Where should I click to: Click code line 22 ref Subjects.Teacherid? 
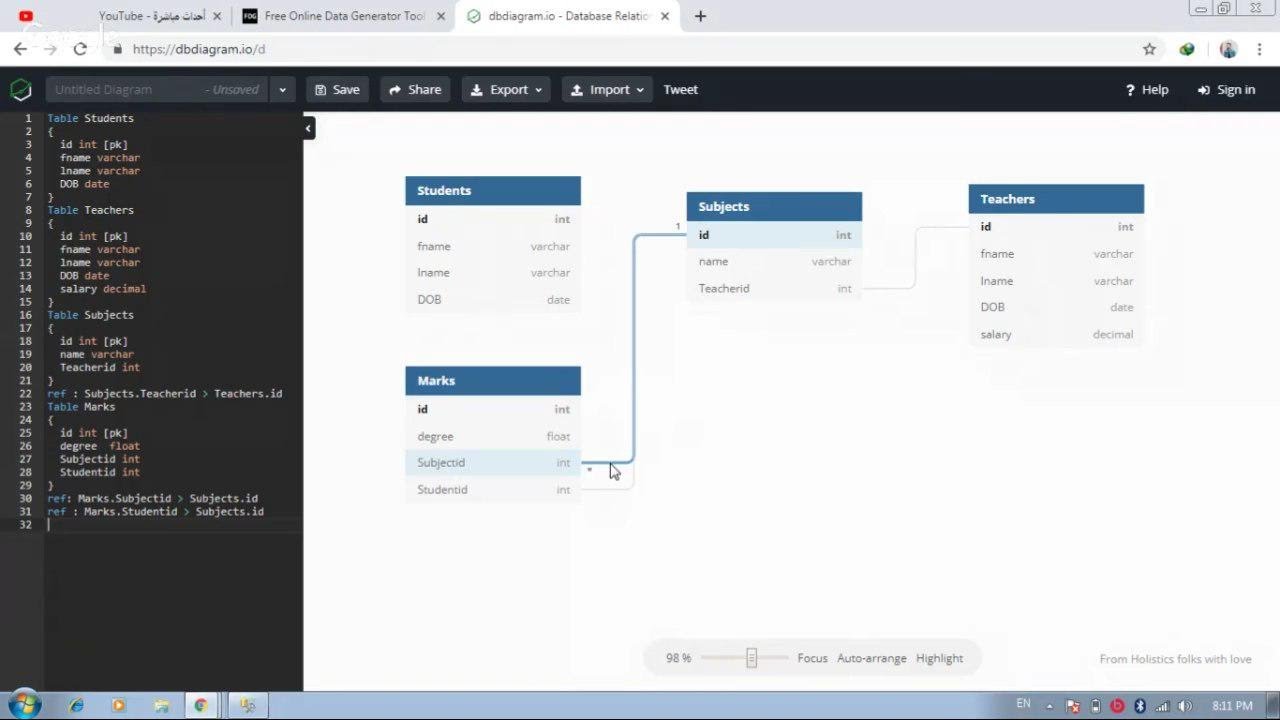click(165, 393)
